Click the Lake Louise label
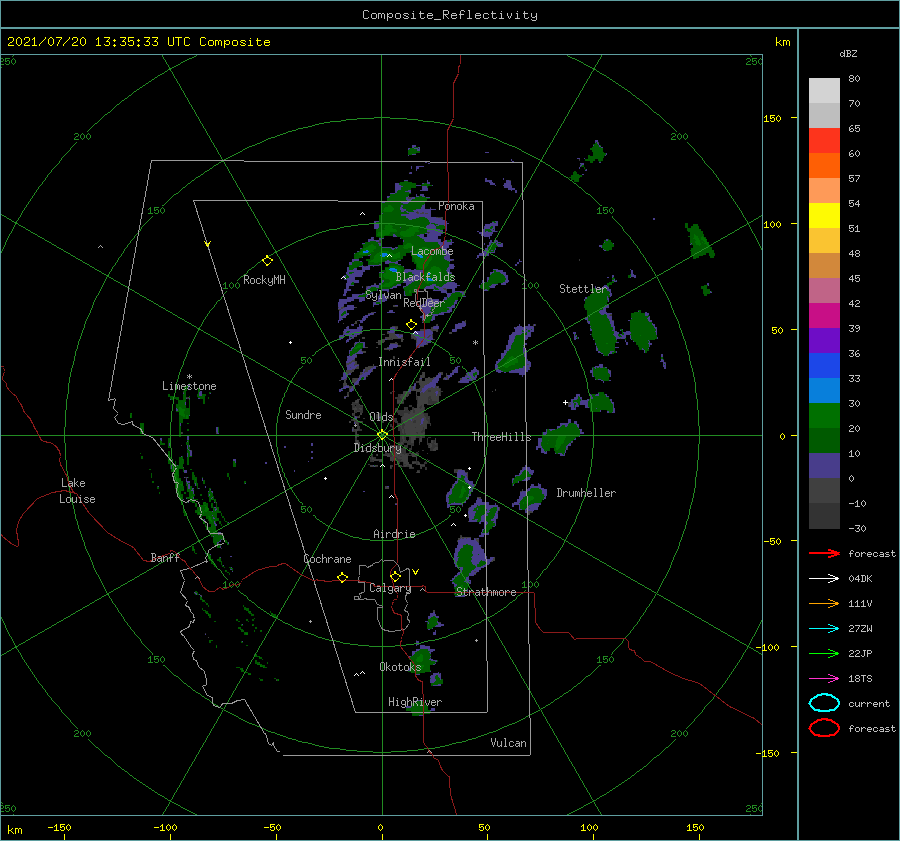This screenshot has width=900, height=841. click(77, 491)
